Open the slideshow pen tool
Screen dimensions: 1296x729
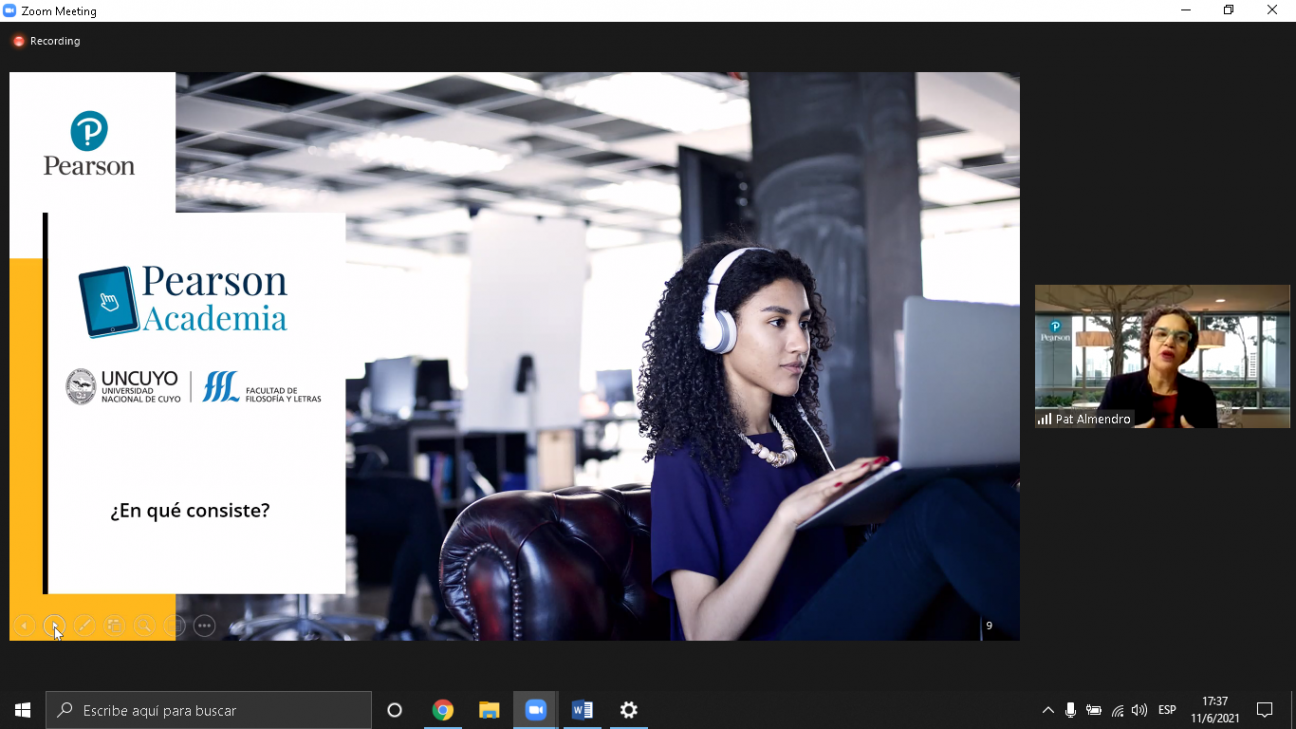pyautogui.click(x=84, y=626)
